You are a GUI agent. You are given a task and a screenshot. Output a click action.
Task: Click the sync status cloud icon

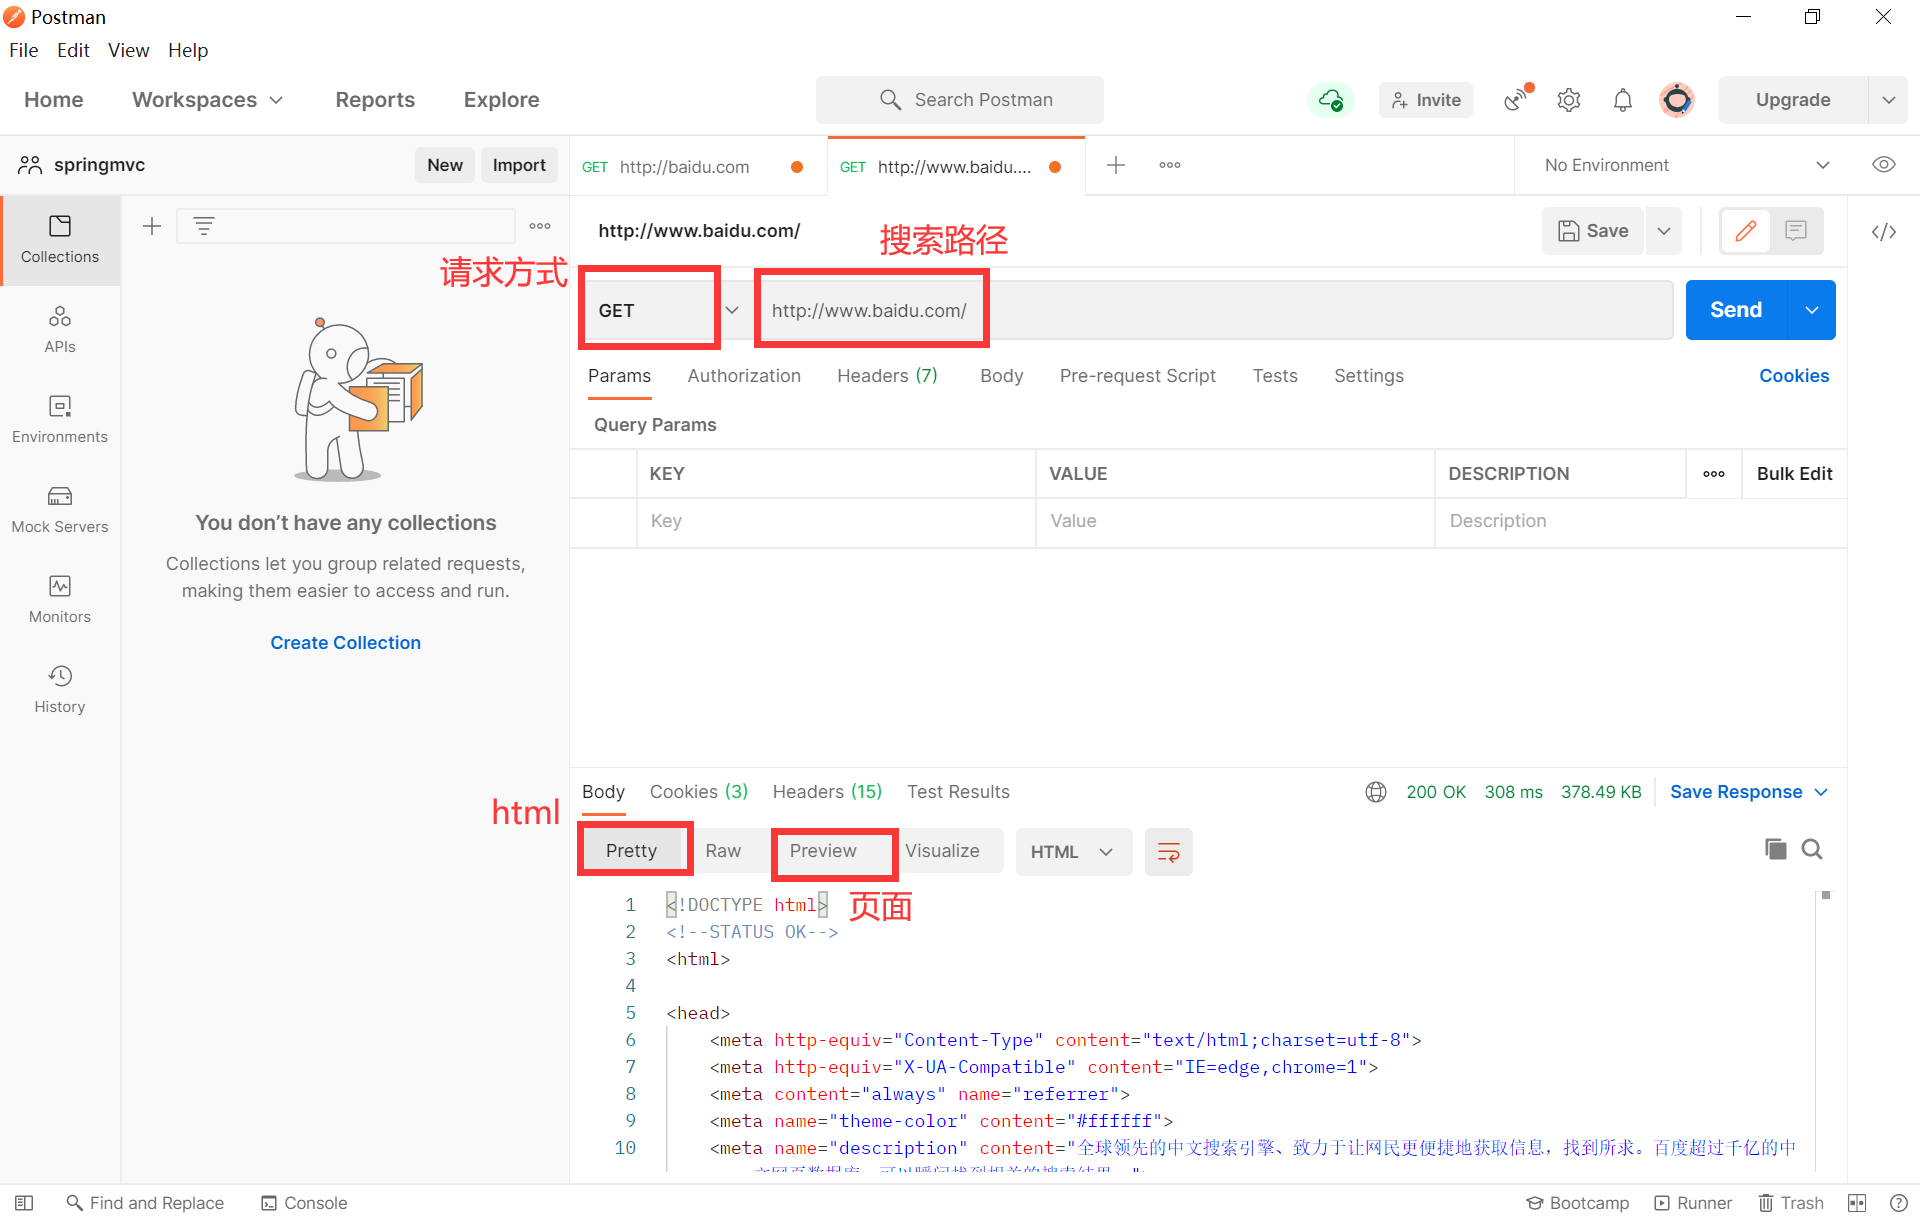(1330, 100)
